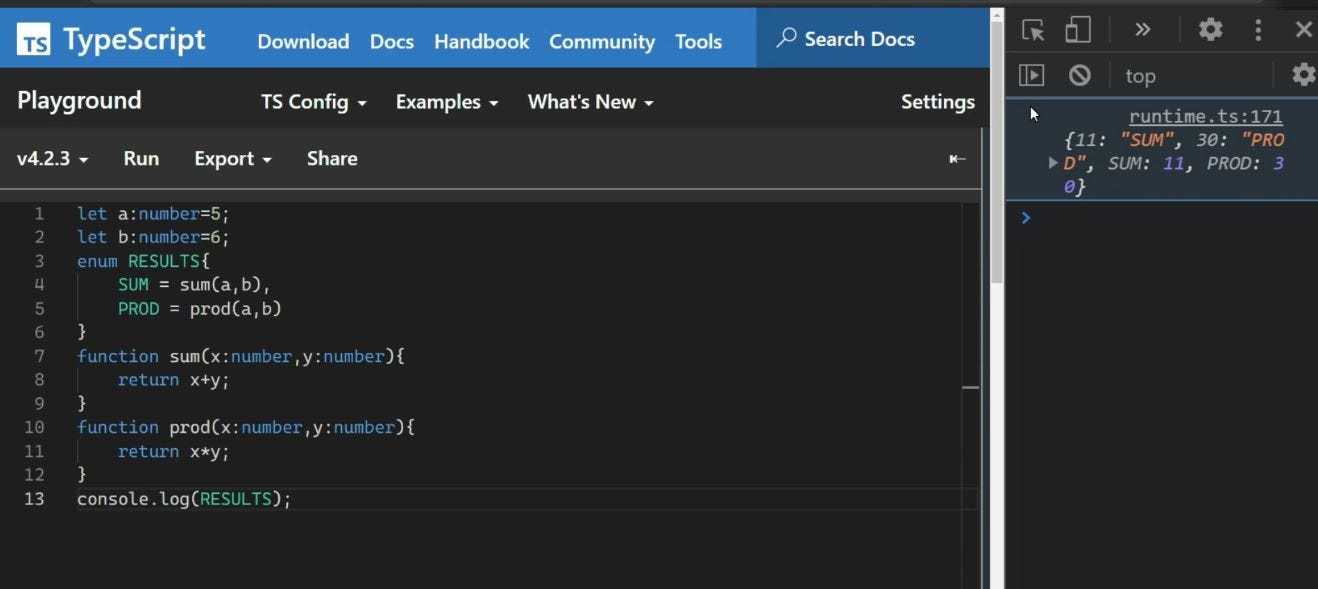Show more DevTools tabs chevron
The image size is (1318, 589).
coord(1142,30)
